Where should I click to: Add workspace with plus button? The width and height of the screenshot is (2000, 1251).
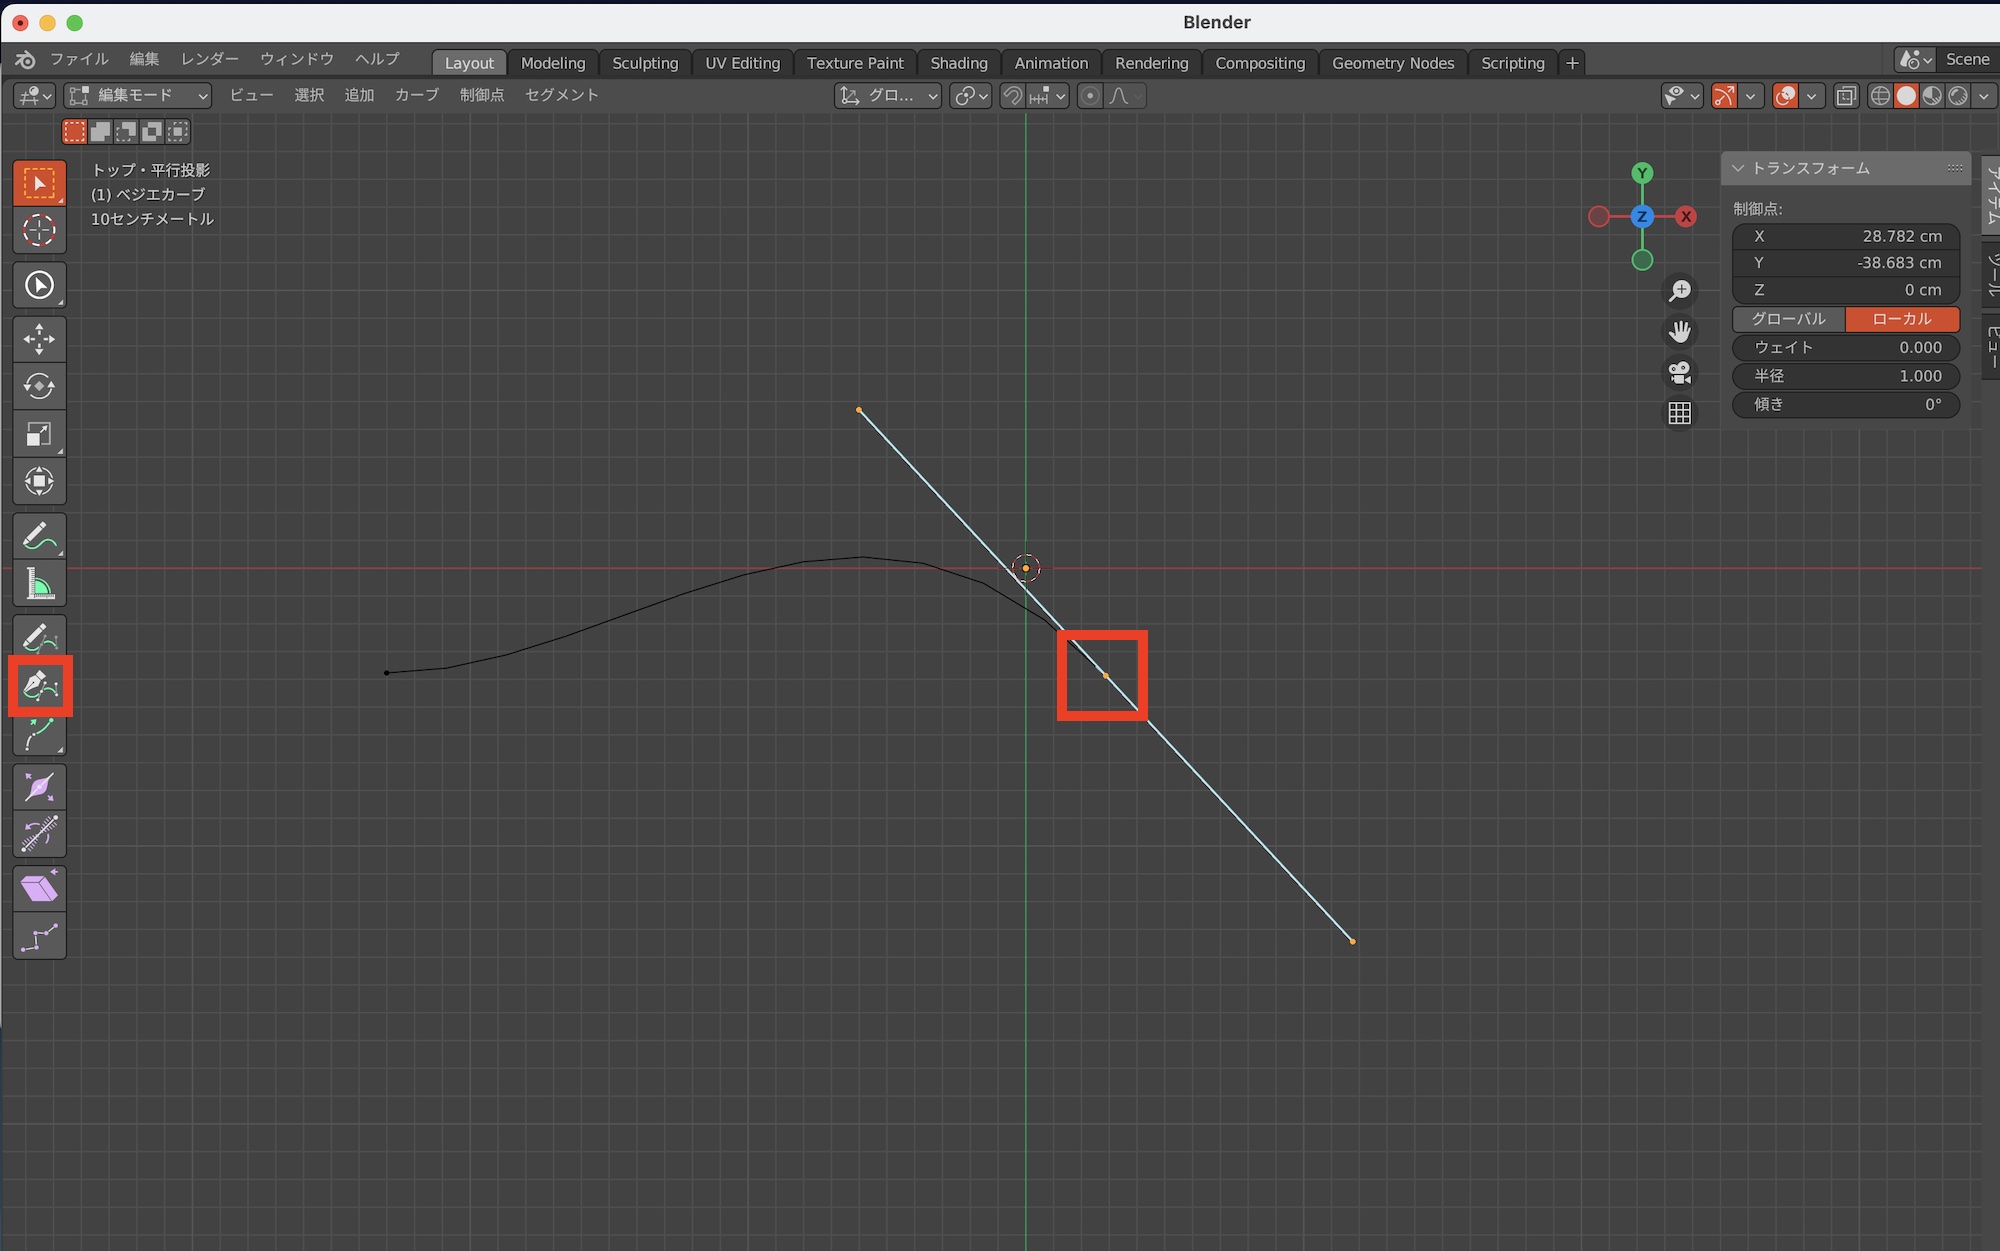pyautogui.click(x=1572, y=63)
